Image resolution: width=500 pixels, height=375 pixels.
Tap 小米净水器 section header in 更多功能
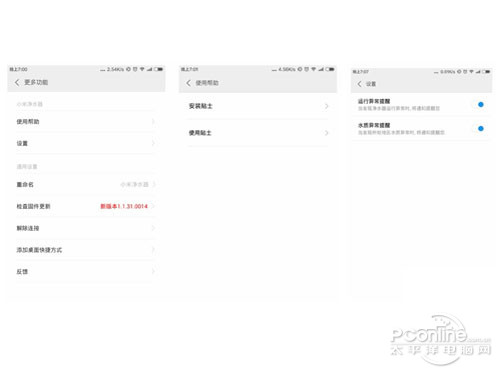[30, 104]
